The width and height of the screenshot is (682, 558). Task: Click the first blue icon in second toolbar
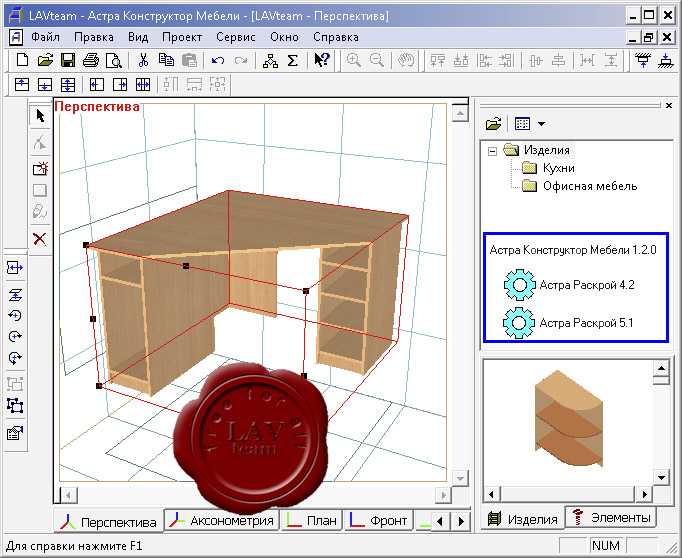[x=22, y=84]
